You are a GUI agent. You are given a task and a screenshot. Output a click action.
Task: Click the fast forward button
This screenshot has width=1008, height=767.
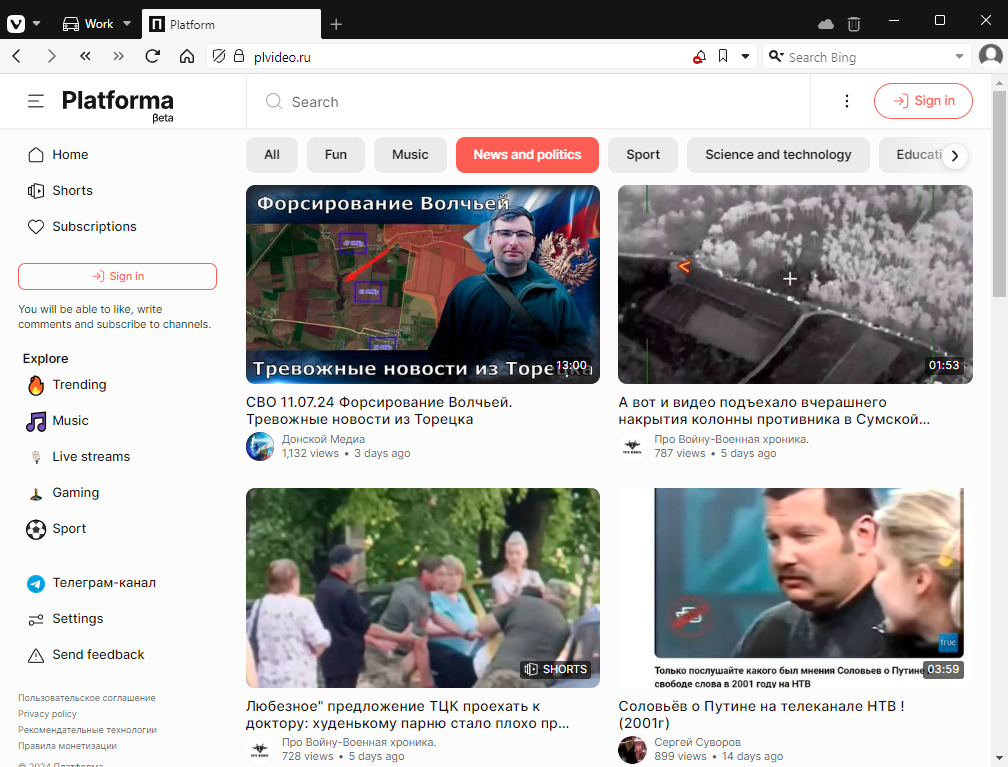[118, 57]
